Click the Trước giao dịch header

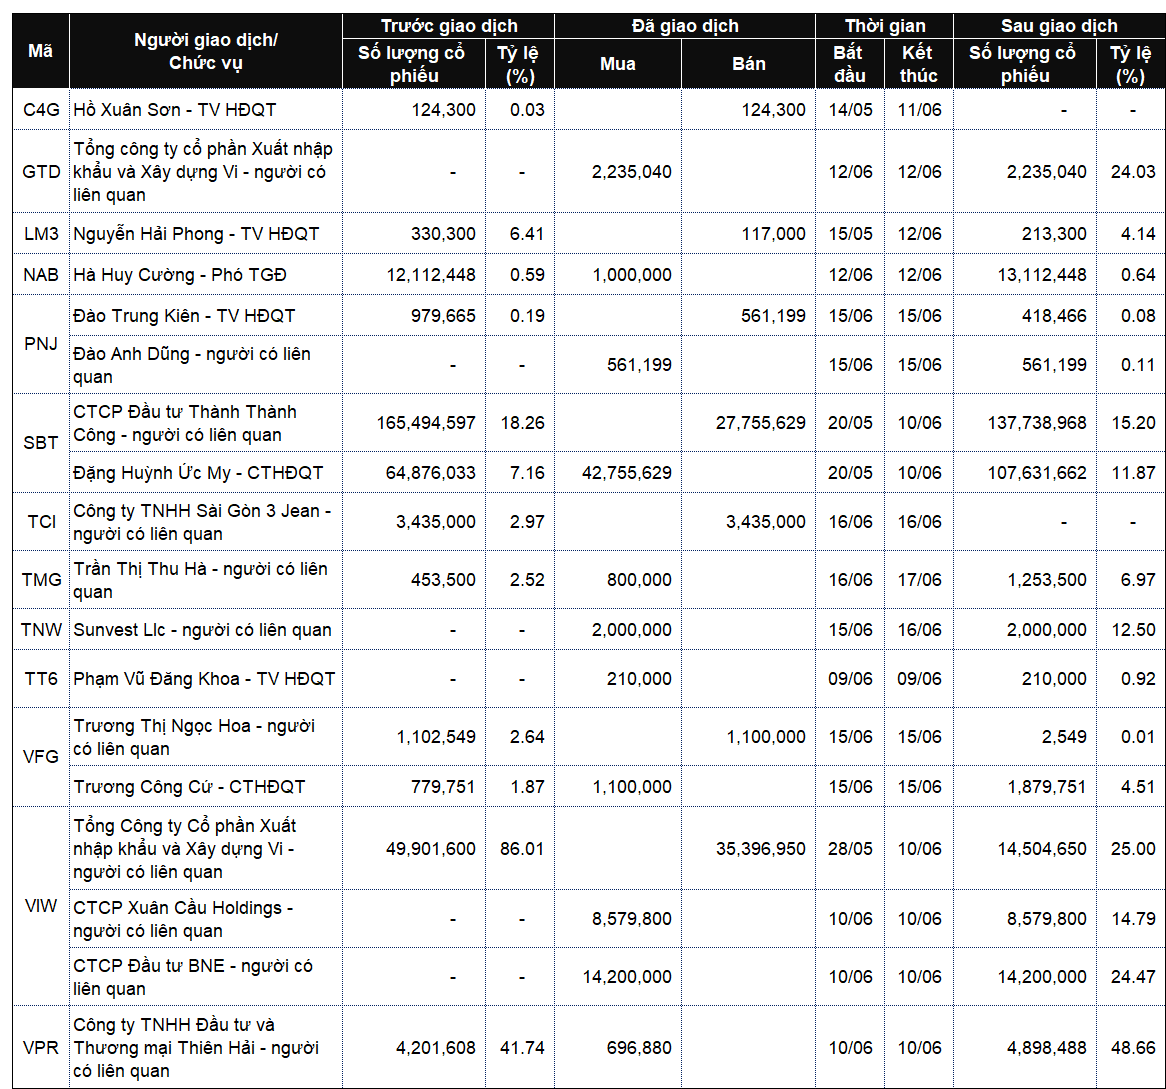448,26
